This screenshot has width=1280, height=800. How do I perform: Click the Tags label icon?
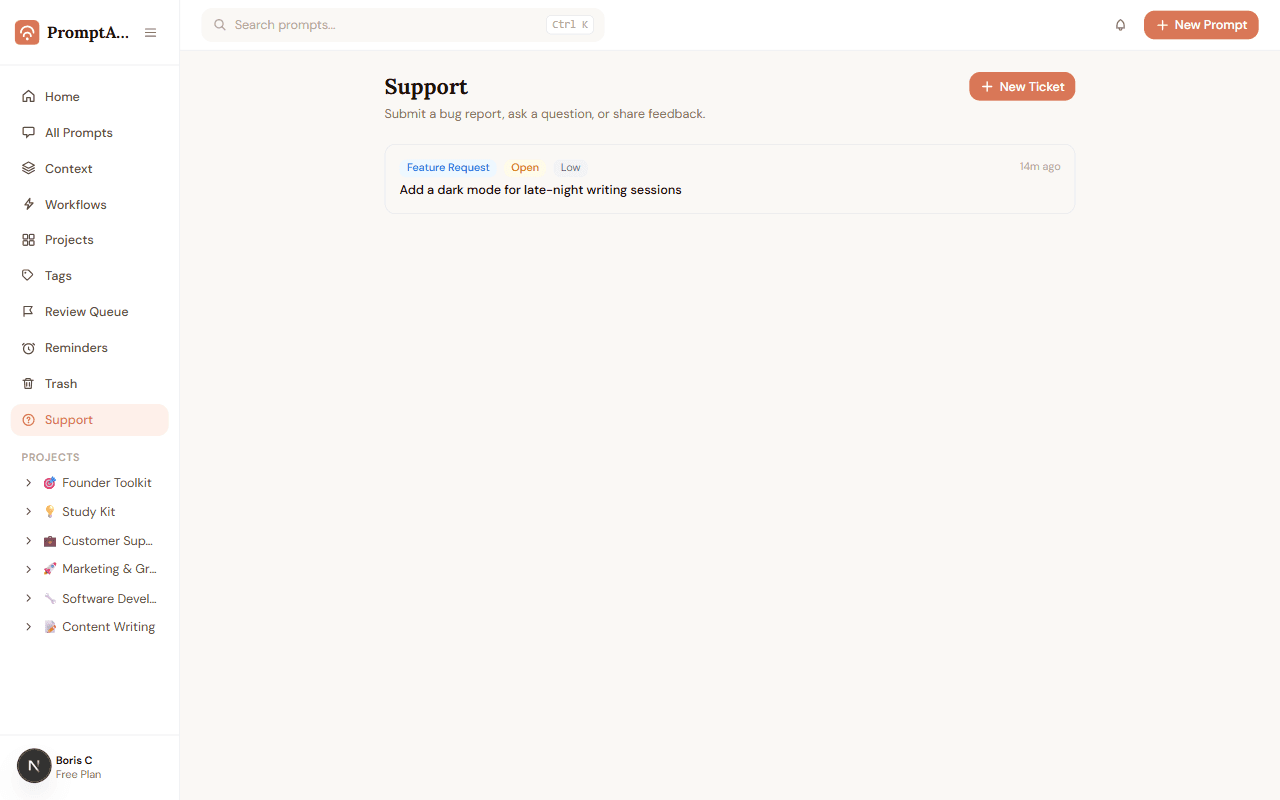pyautogui.click(x=28, y=276)
